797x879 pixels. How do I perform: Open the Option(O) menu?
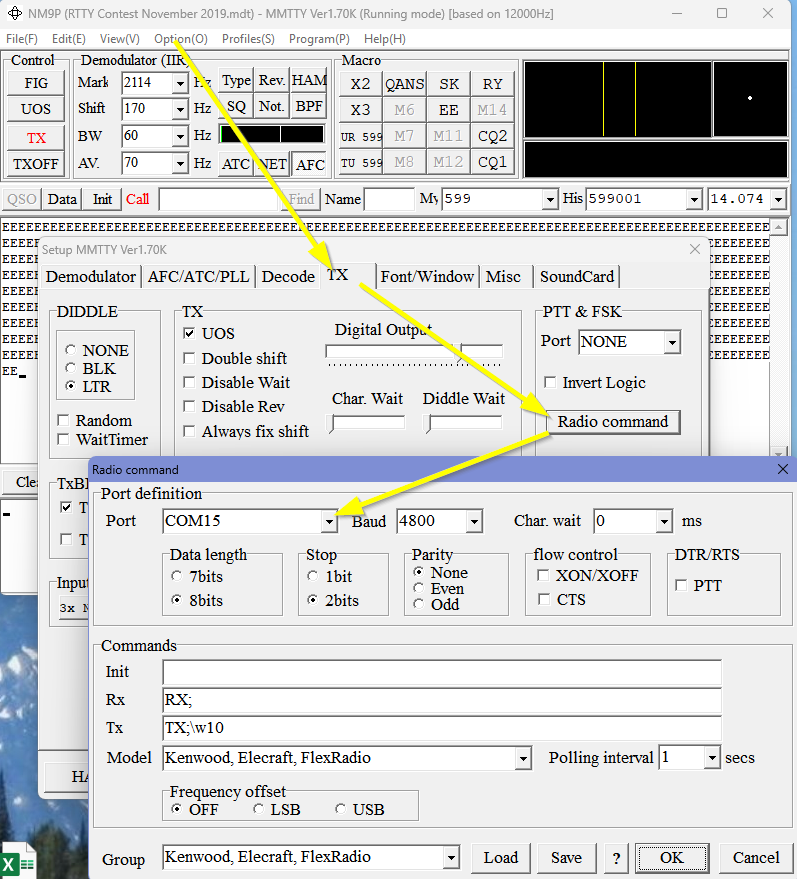181,39
